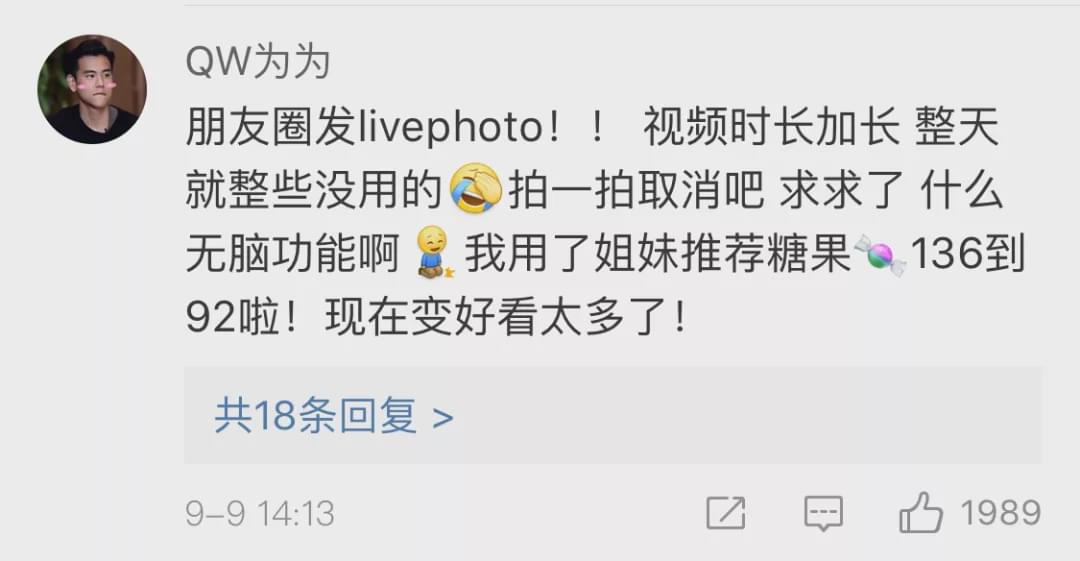Image resolution: width=1080 pixels, height=561 pixels.
Task: Tap the text 我用了姐妹推荐糖果
Action: coord(658,253)
